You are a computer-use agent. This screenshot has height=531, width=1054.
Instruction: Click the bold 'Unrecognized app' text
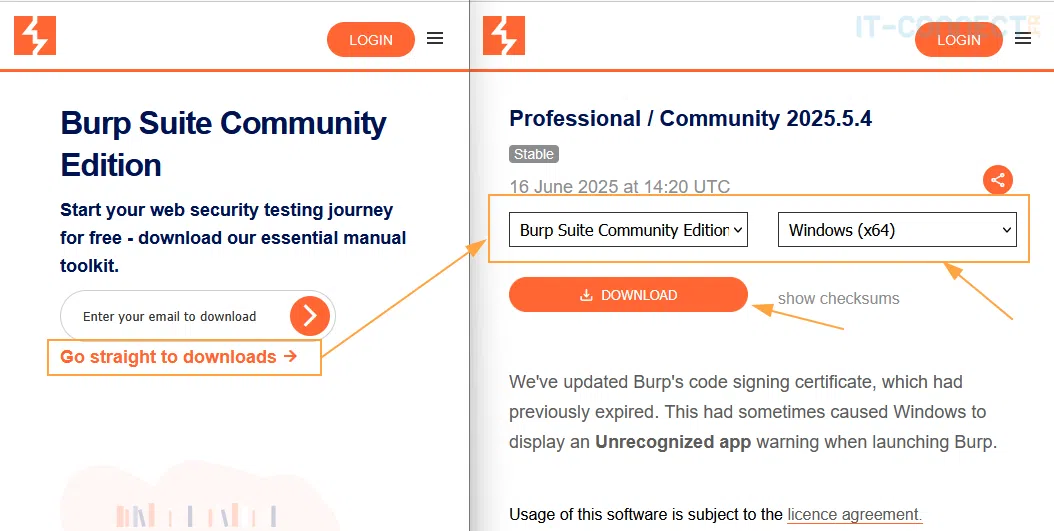click(673, 442)
